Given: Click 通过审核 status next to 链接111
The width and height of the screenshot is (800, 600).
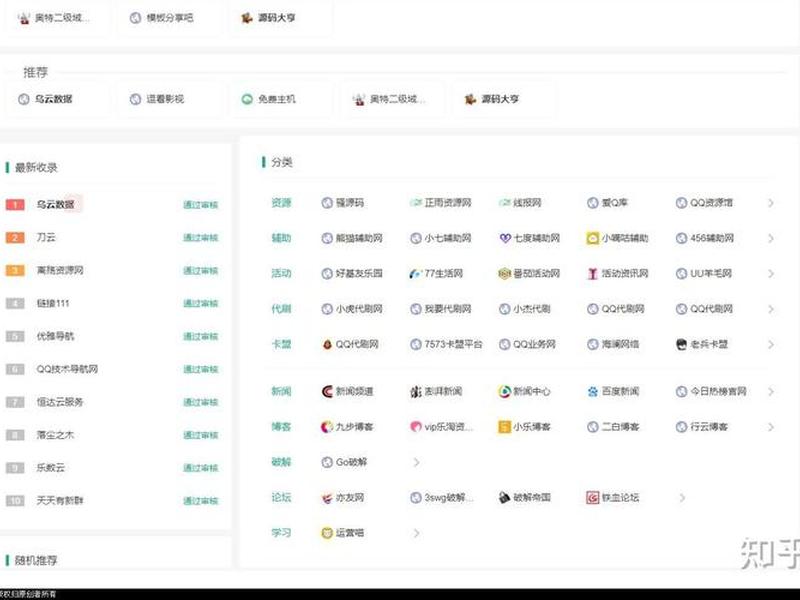Looking at the screenshot, I should [x=201, y=304].
